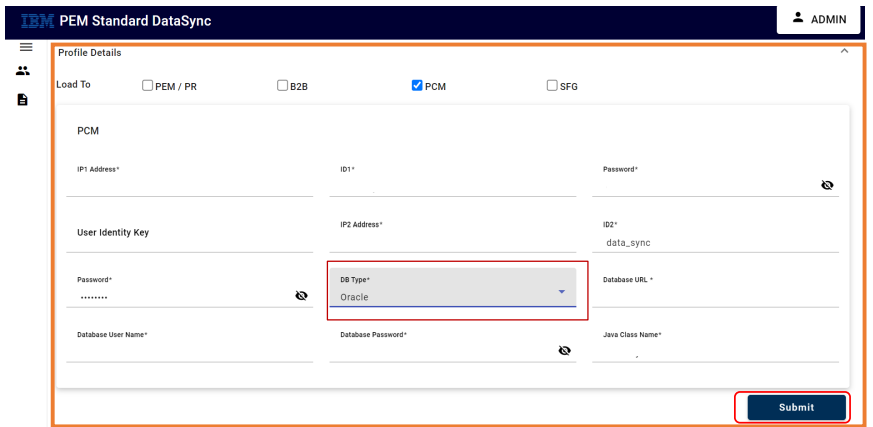873x427 pixels.
Task: Click the PCM section heading in the card
Action: point(88,131)
